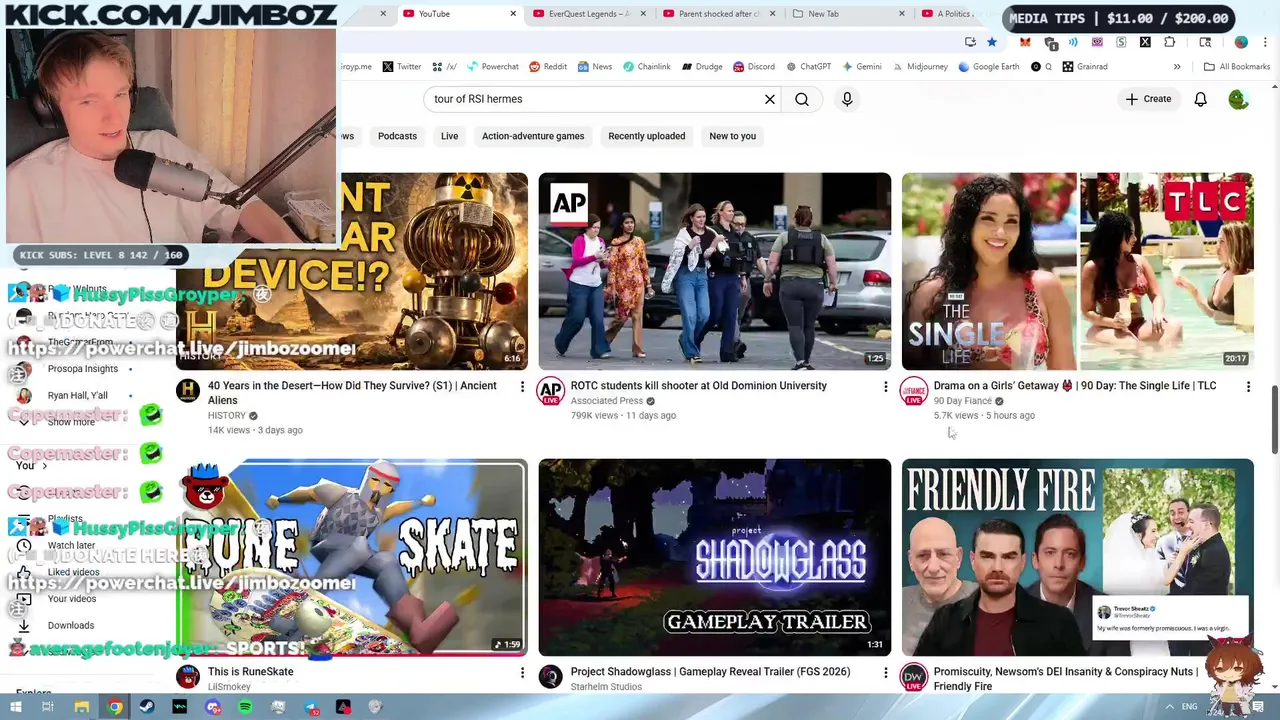Click the Create button
1280x720 pixels.
point(1148,99)
